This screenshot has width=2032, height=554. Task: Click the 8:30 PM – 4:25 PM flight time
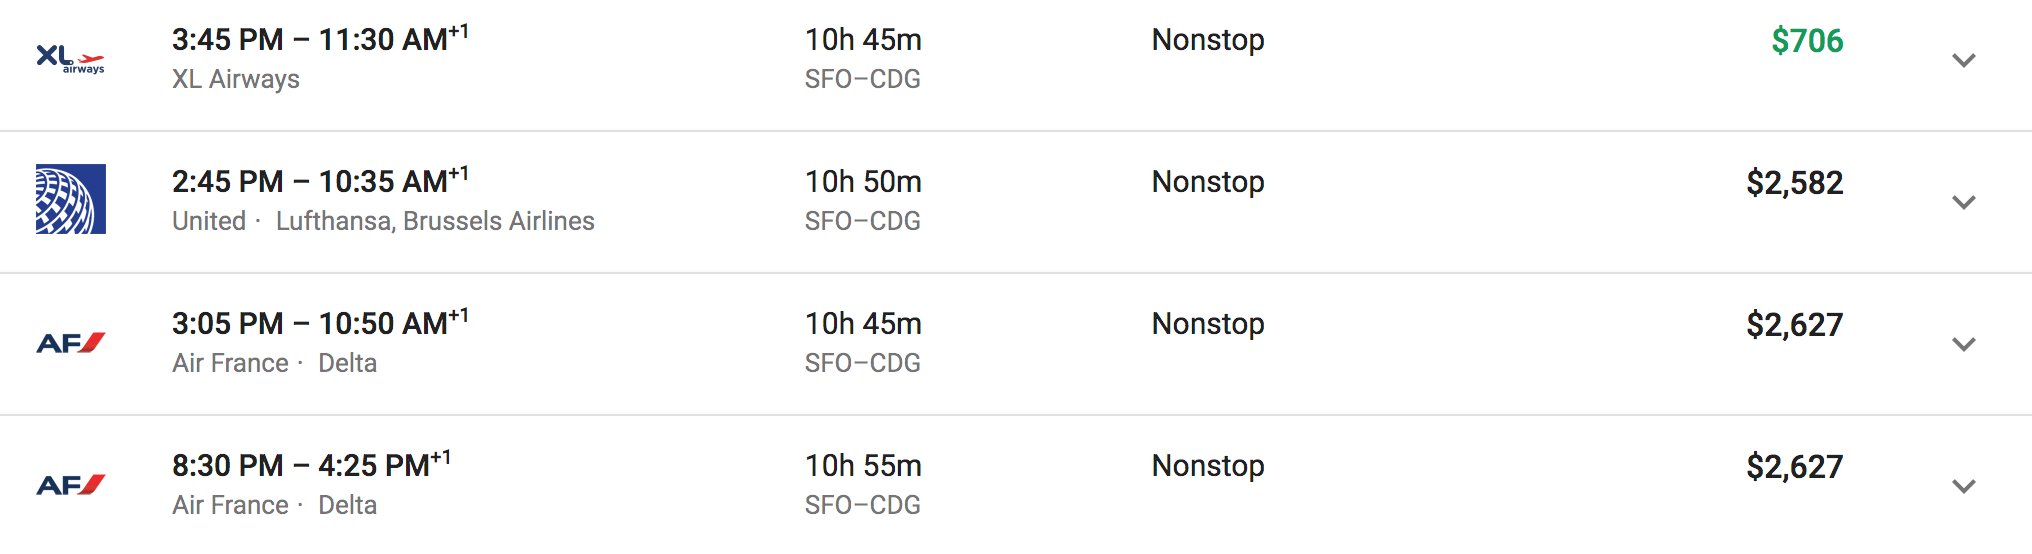pos(311,465)
